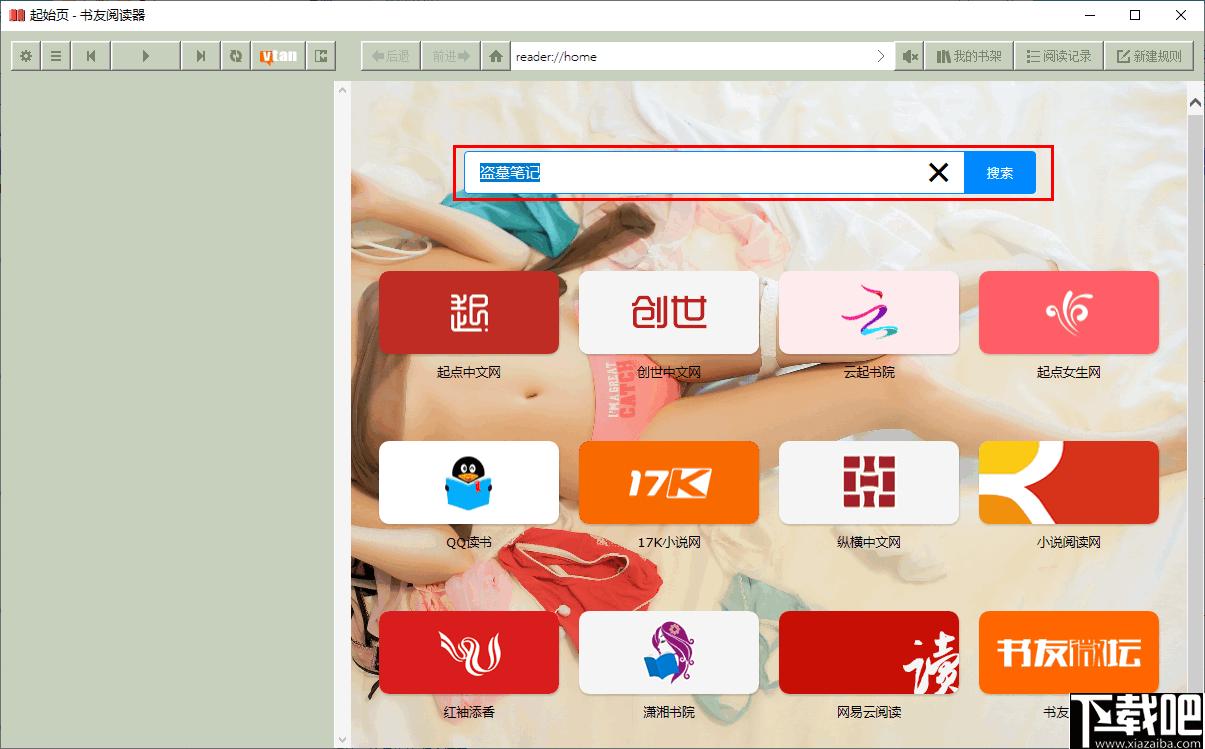Open 书友微坛 orange tile
1205x749 pixels.
point(1069,652)
